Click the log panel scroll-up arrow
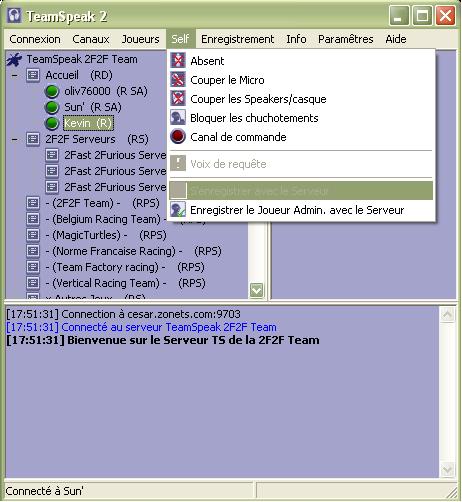Viewport: 462px width, 502px height. point(447,314)
